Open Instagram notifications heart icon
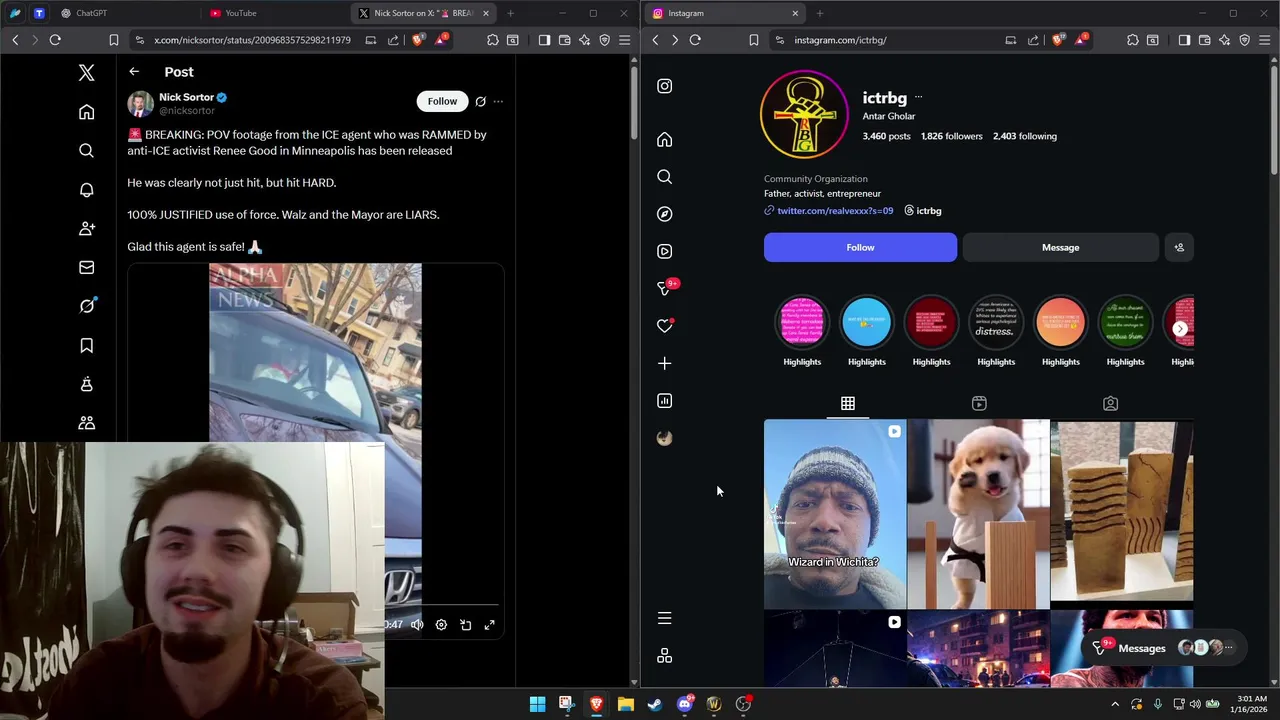 tap(665, 326)
